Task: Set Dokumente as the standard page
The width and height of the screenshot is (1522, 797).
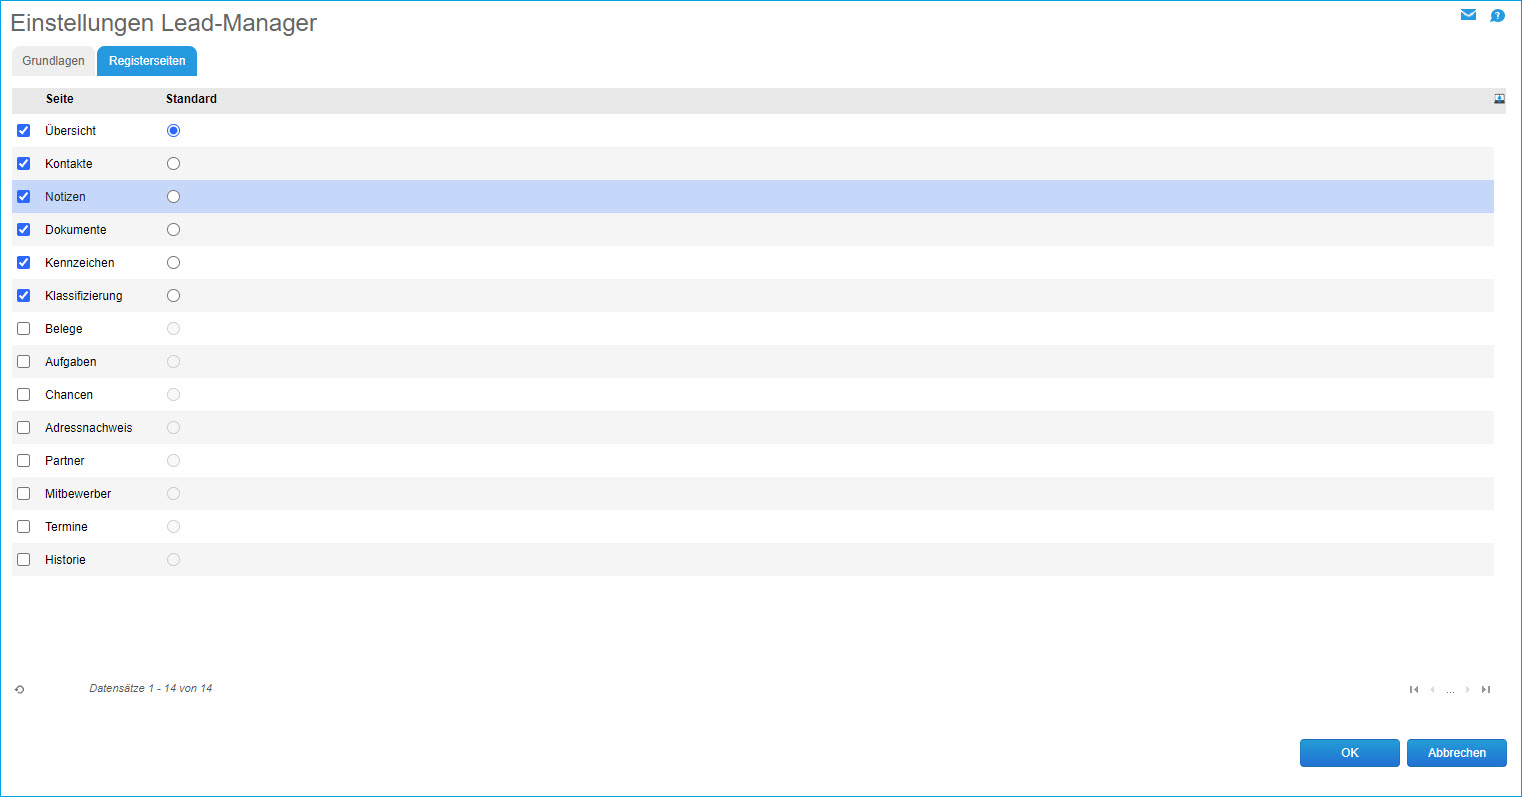Action: point(173,230)
